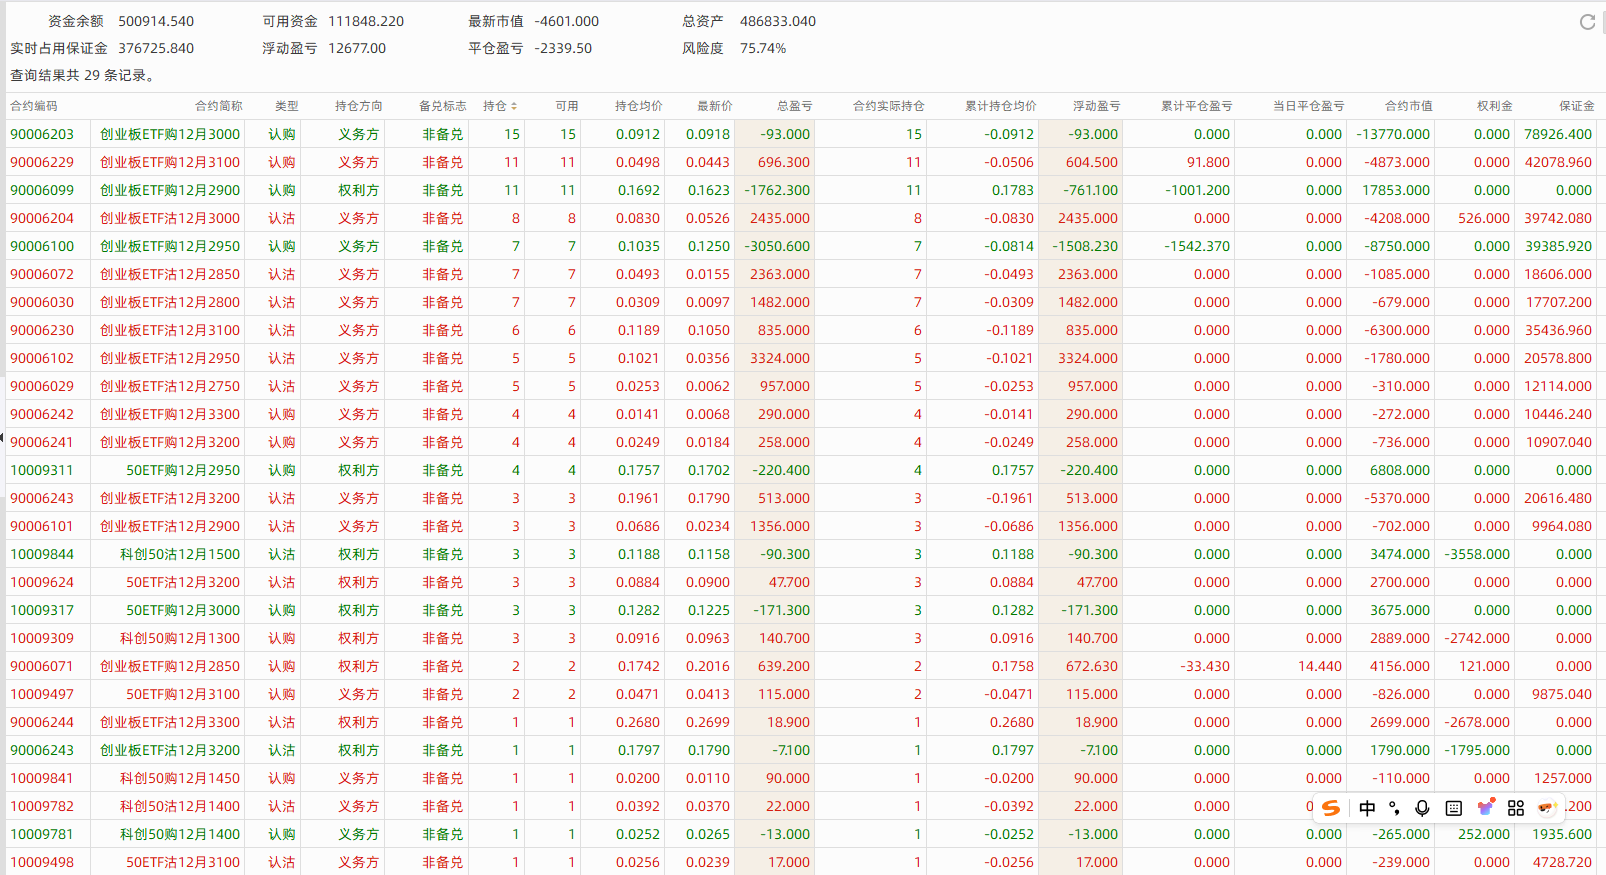Click the refresh icon at top right
The image size is (1606, 875).
[x=1587, y=22]
